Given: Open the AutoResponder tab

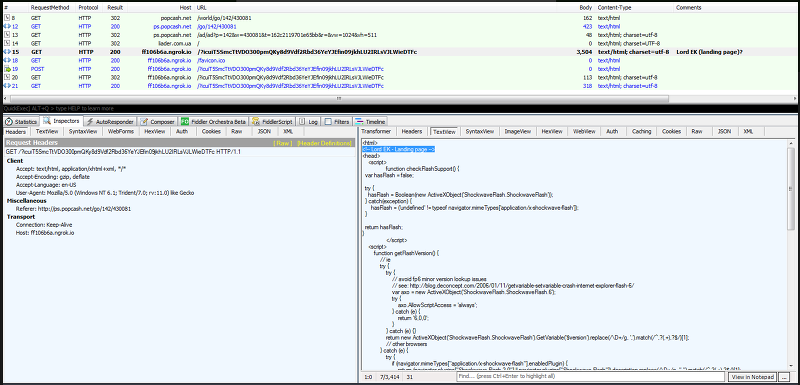Looking at the screenshot, I should click(110, 122).
